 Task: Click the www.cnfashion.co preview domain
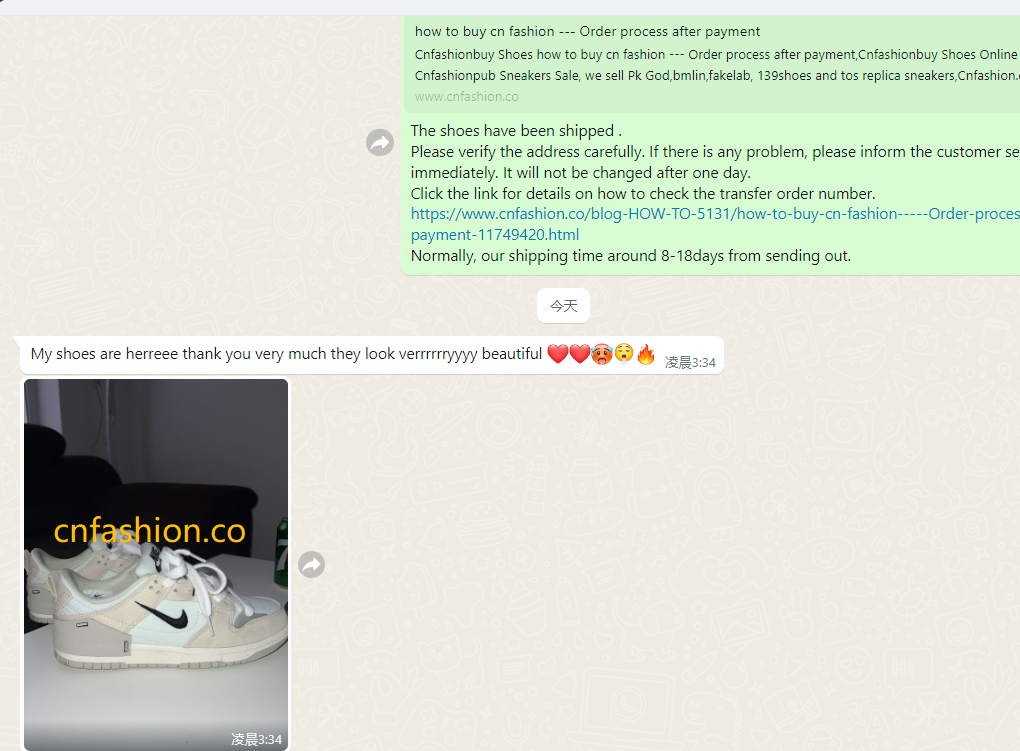click(466, 96)
